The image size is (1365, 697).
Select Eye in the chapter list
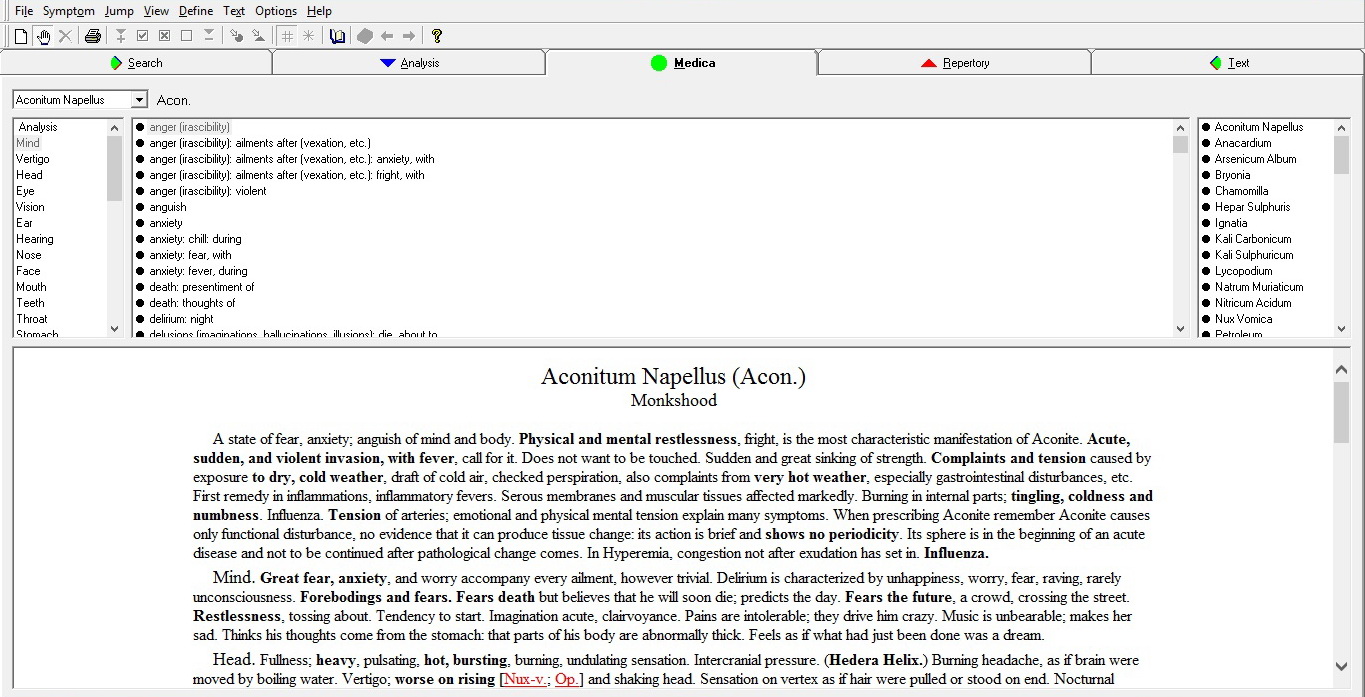tap(25, 191)
